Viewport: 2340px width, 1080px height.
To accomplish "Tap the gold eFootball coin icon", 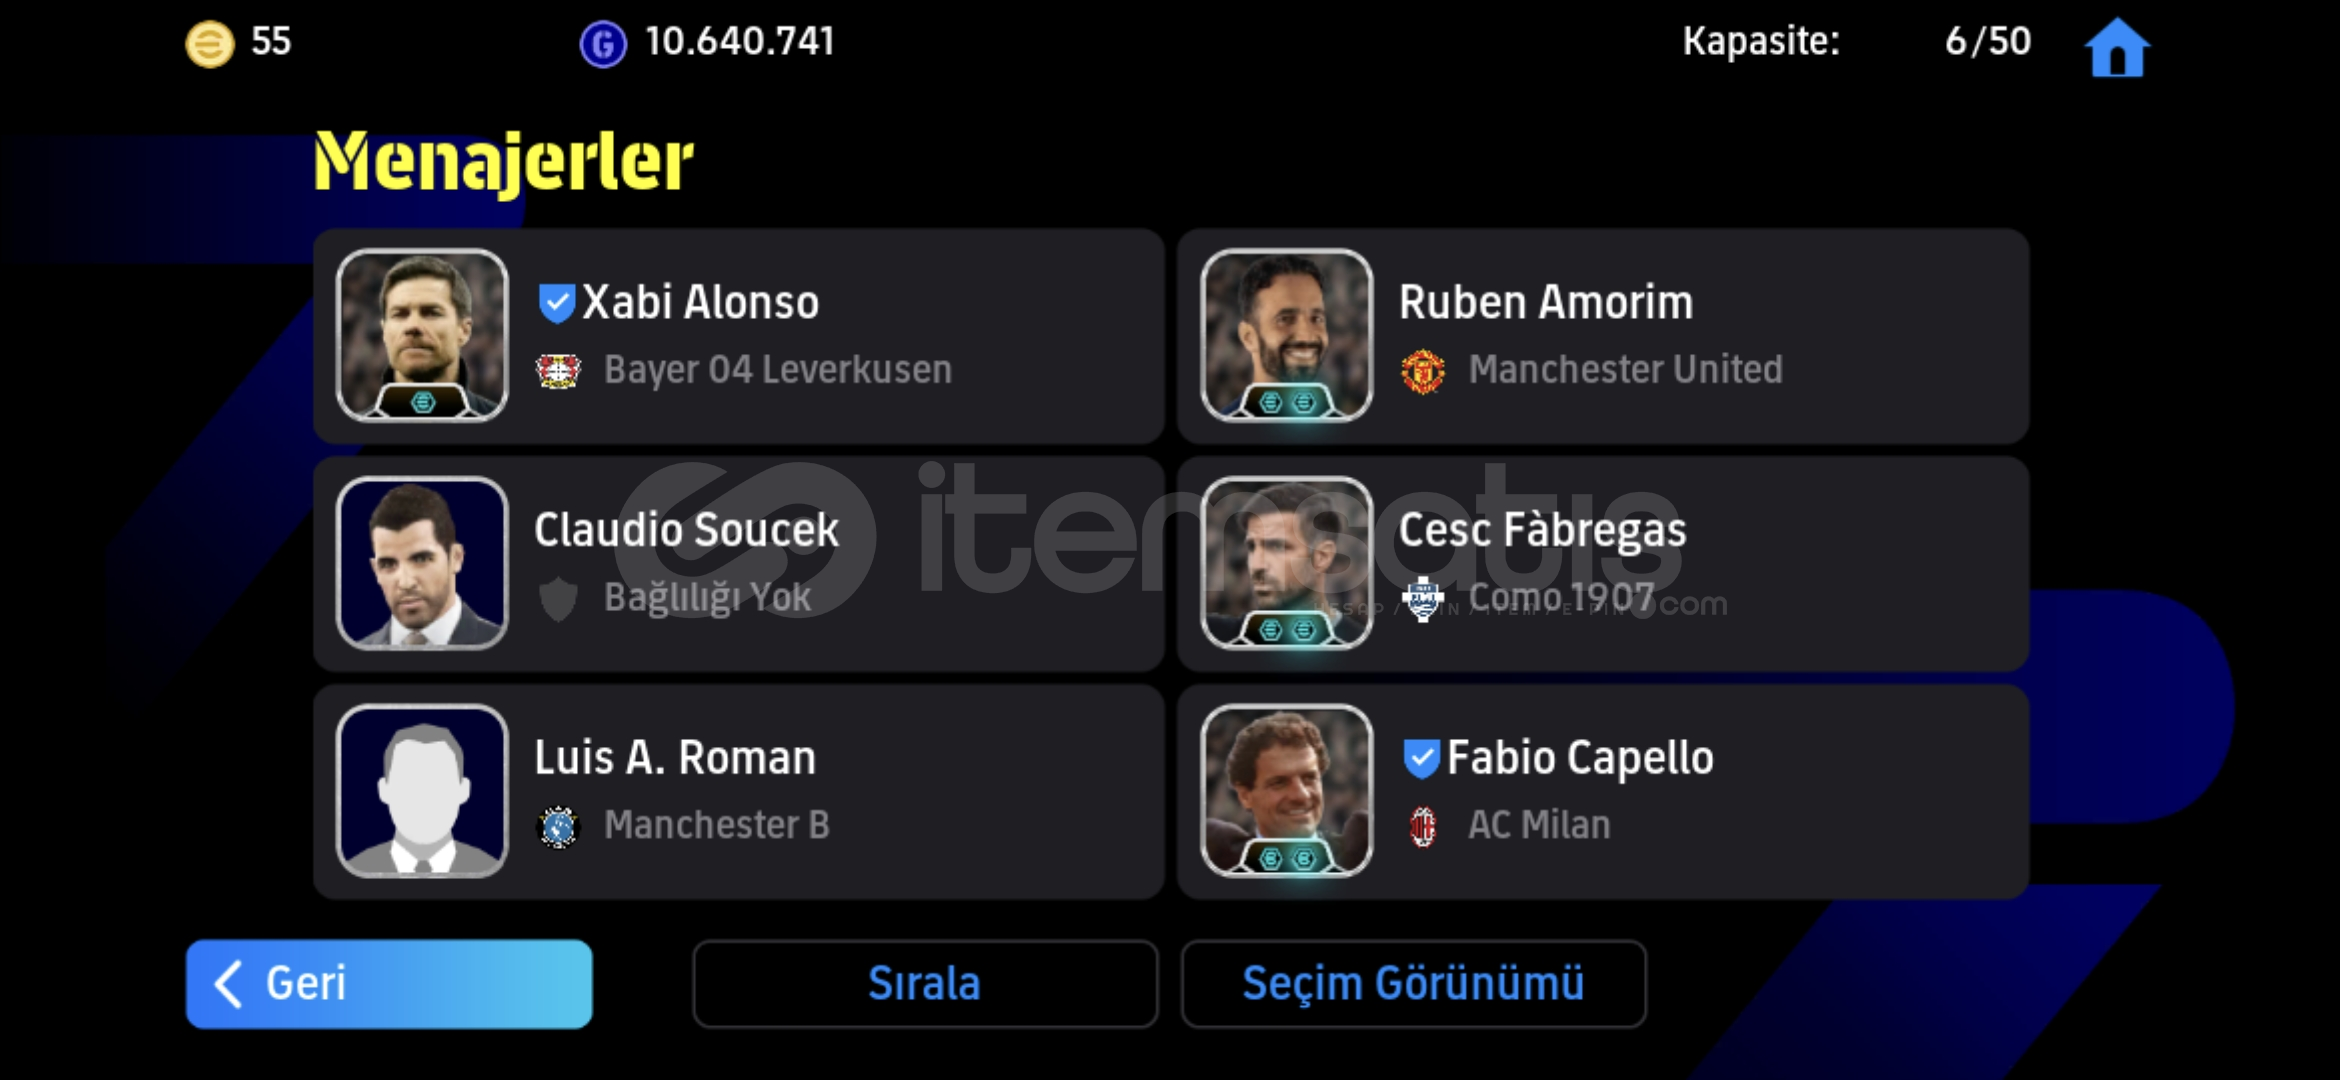I will 210,44.
